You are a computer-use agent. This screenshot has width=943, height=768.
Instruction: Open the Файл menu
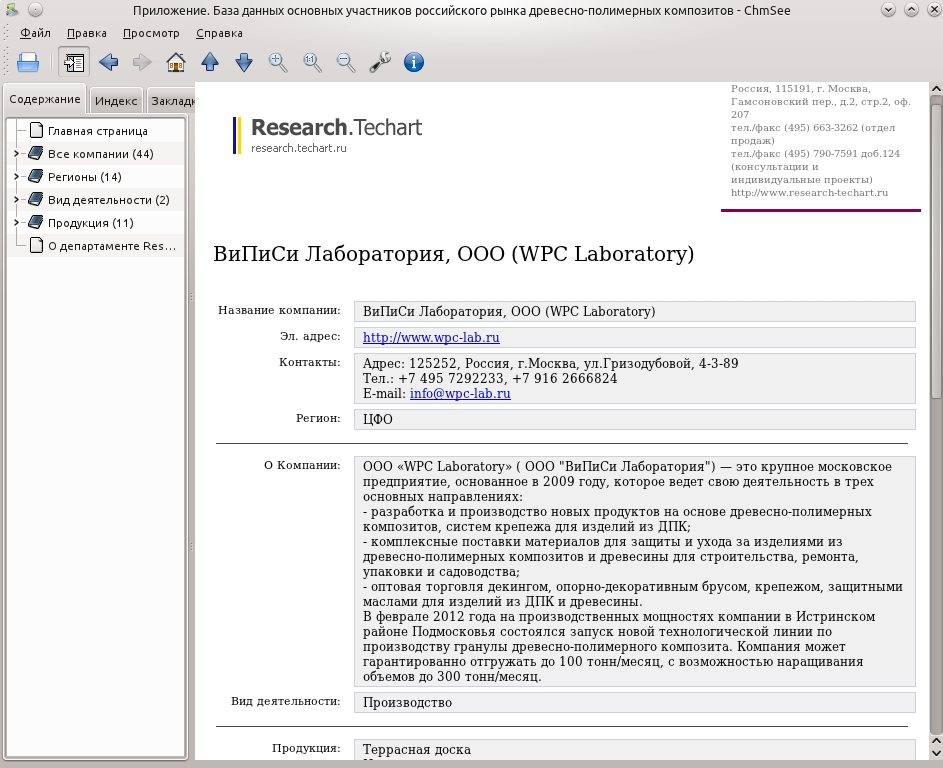coord(35,33)
